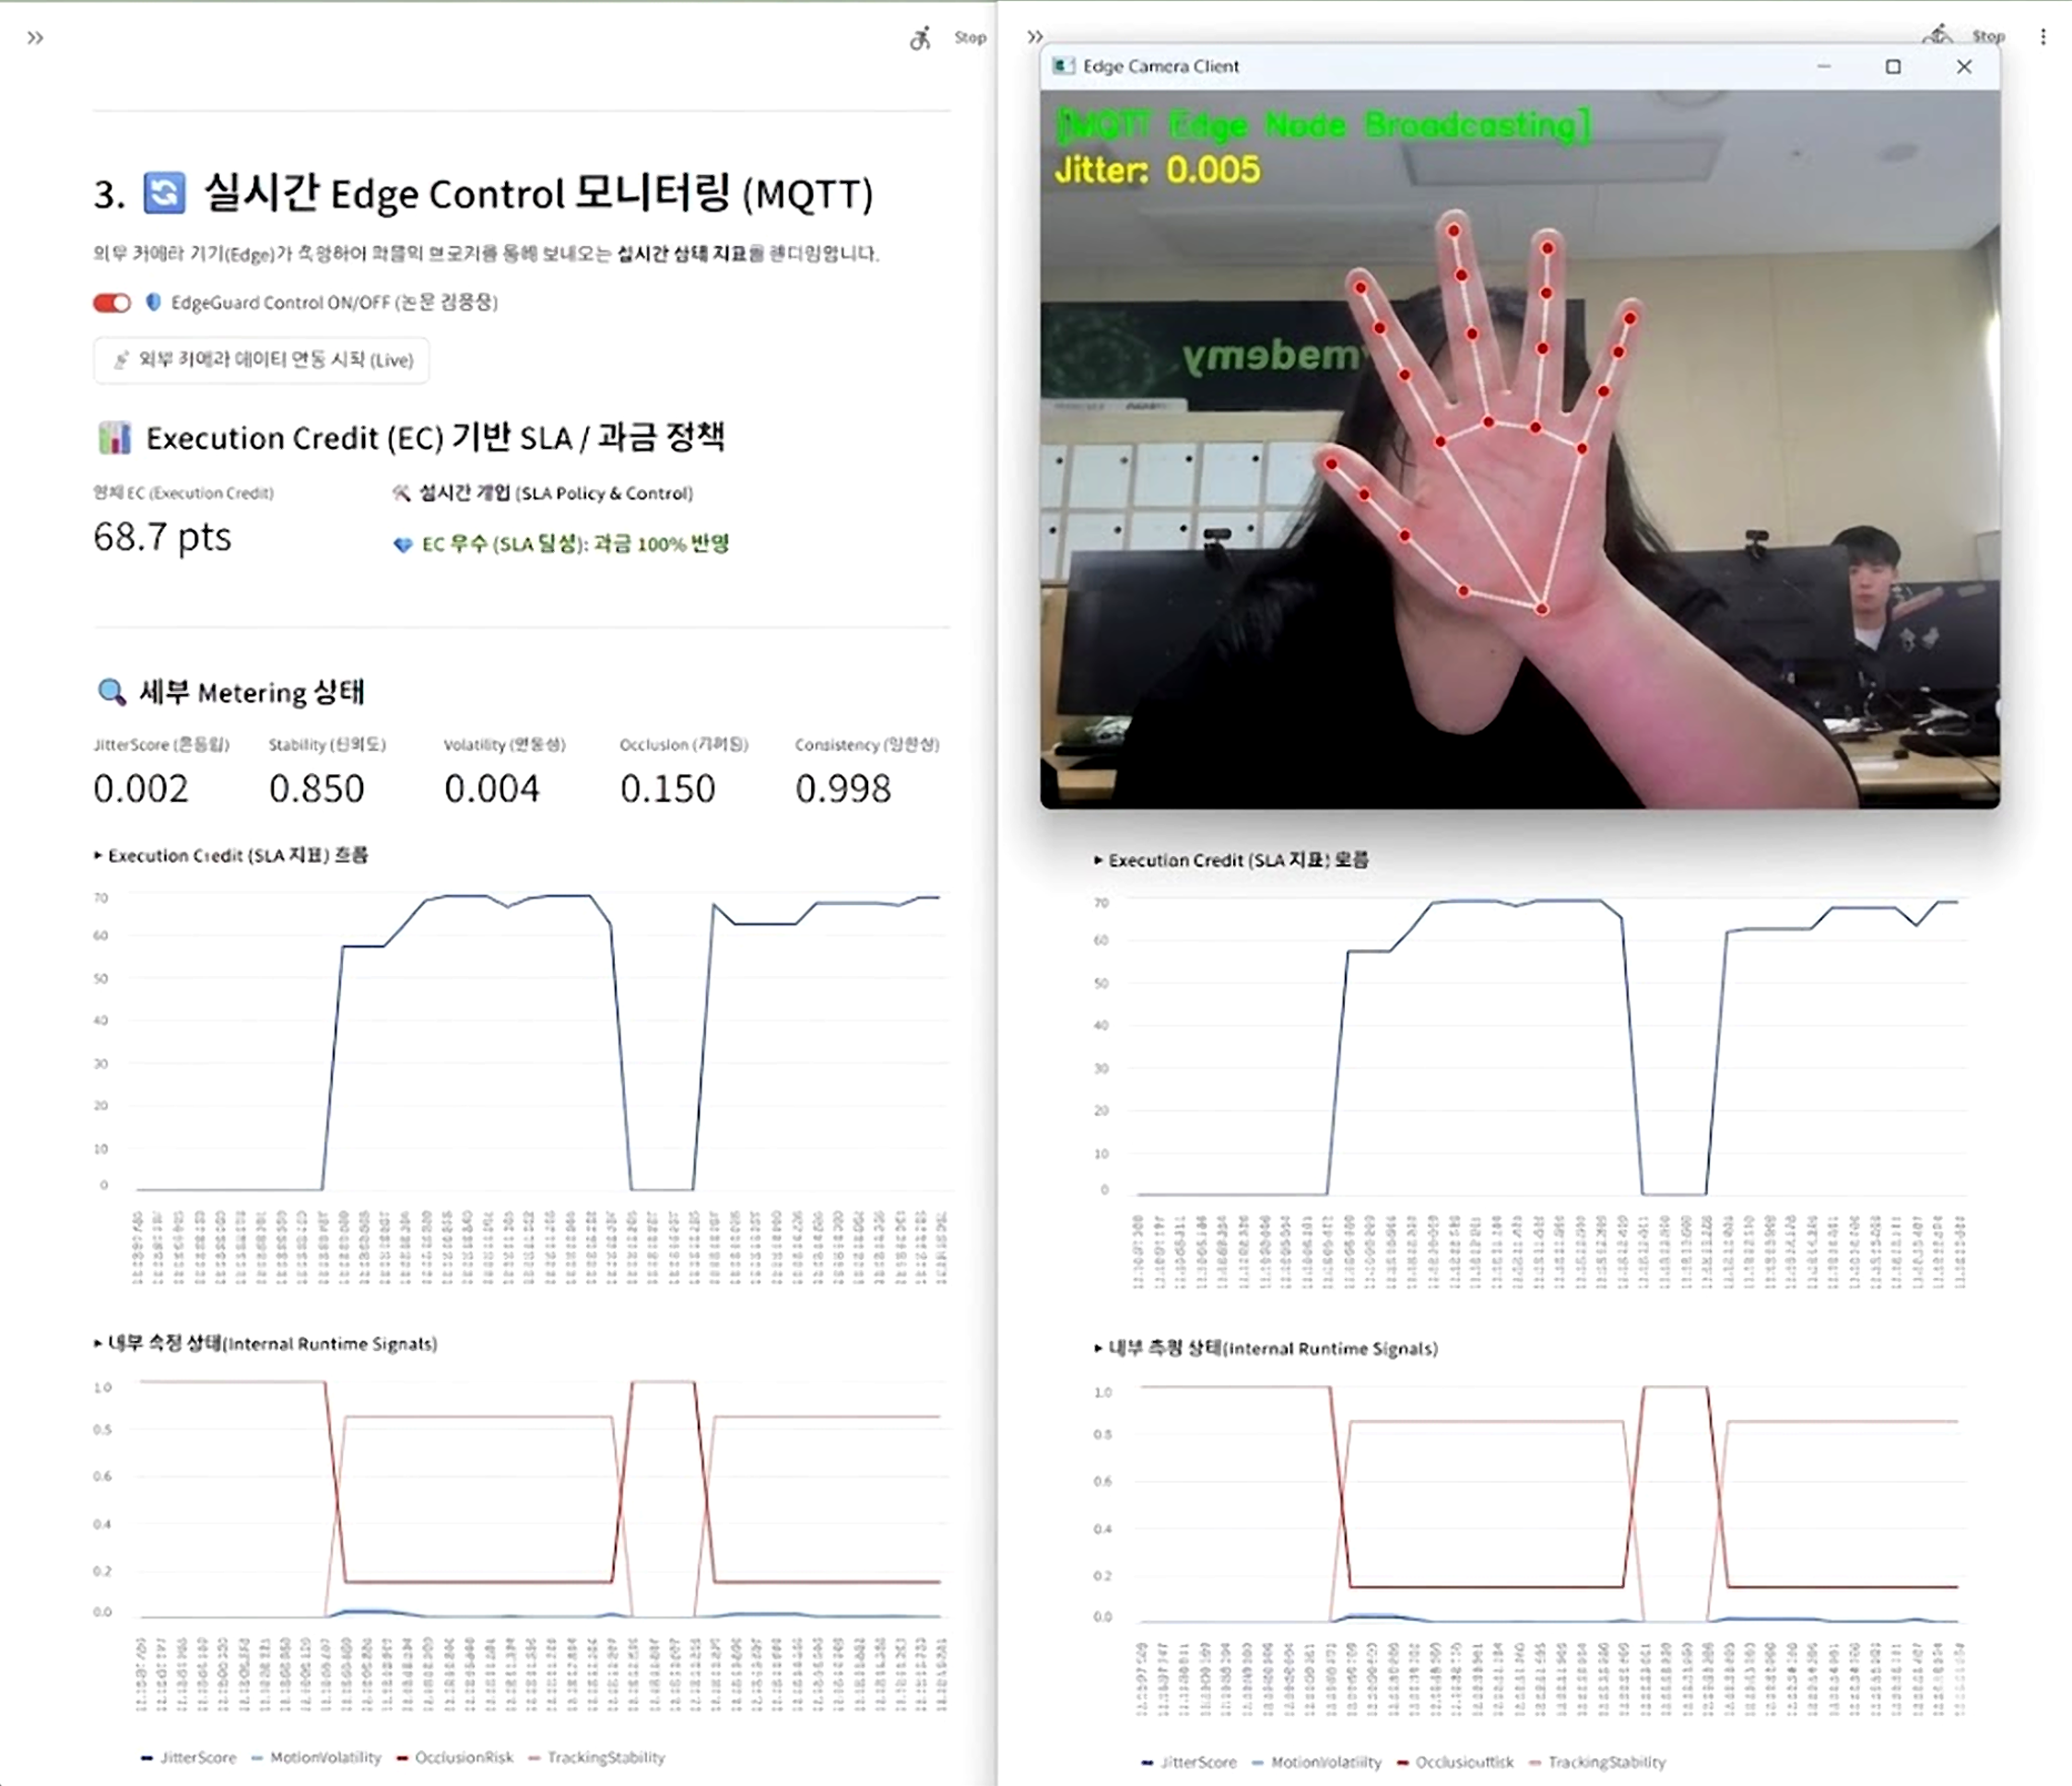2072x1786 pixels.
Task: Select the Occlusion value 0.150
Action: point(668,789)
